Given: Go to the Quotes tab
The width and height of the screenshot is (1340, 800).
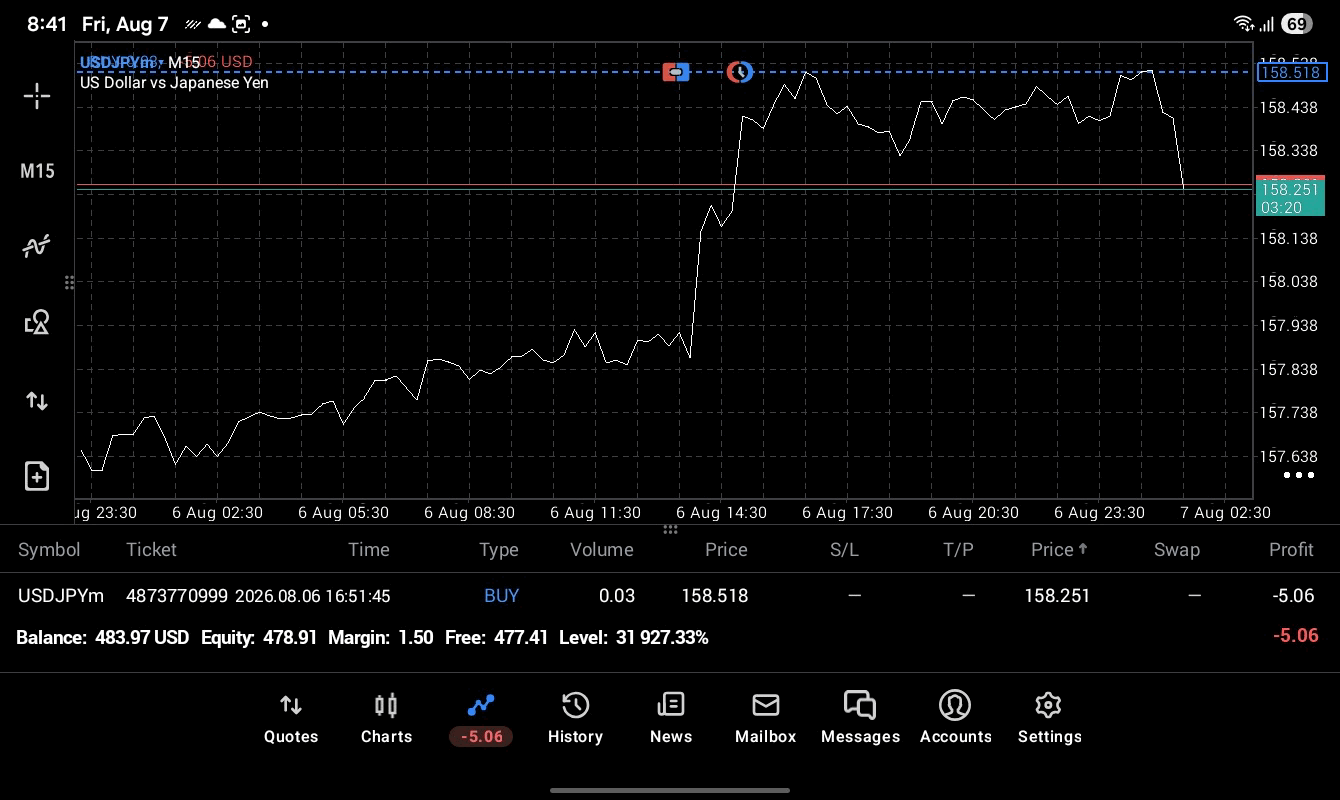Looking at the screenshot, I should click(291, 719).
